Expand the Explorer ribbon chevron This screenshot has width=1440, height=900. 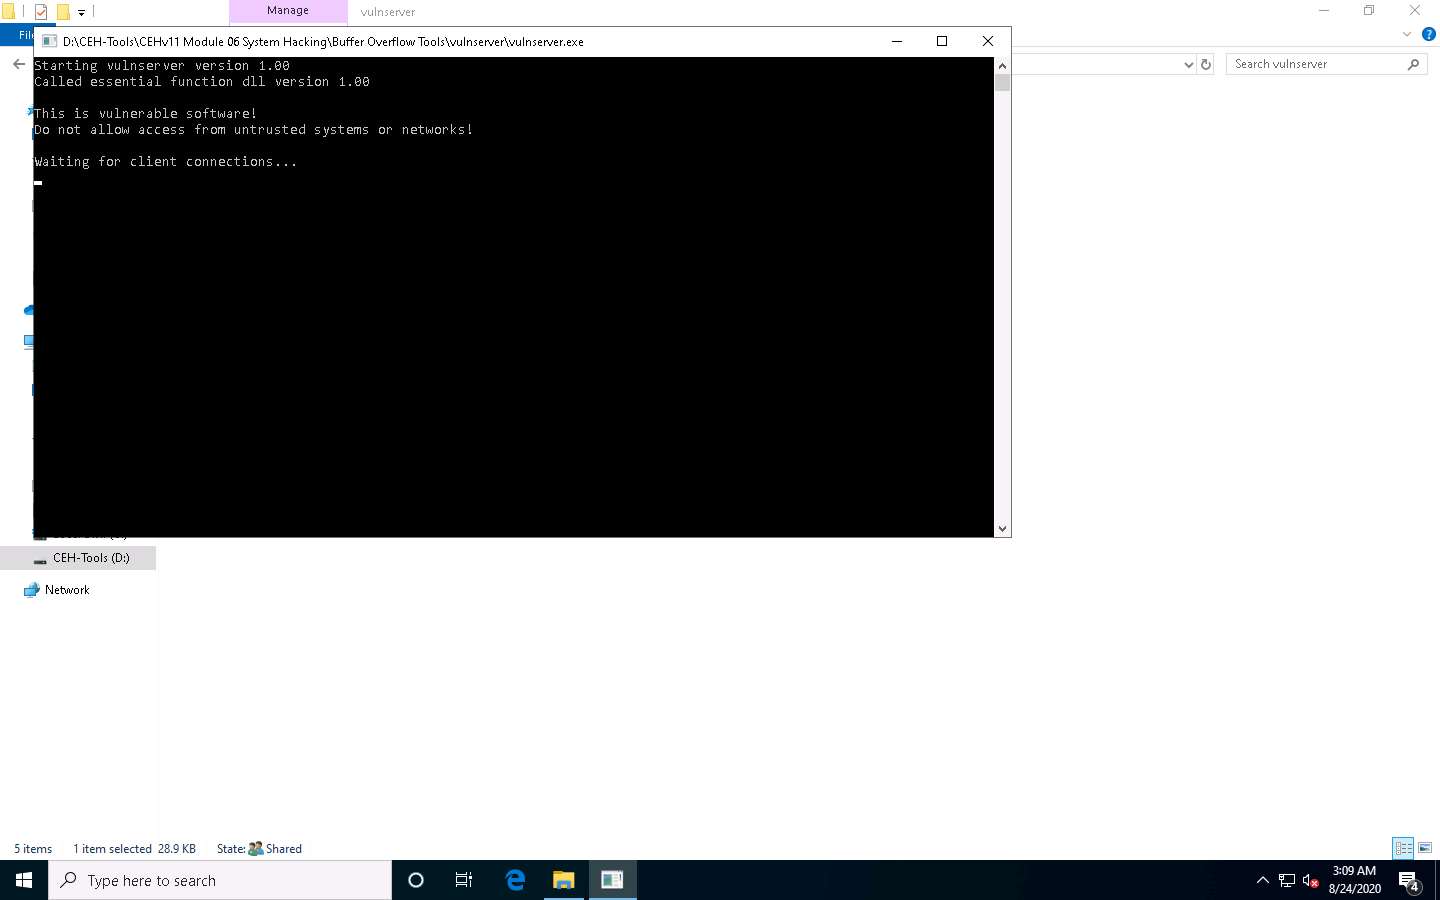tap(1407, 34)
